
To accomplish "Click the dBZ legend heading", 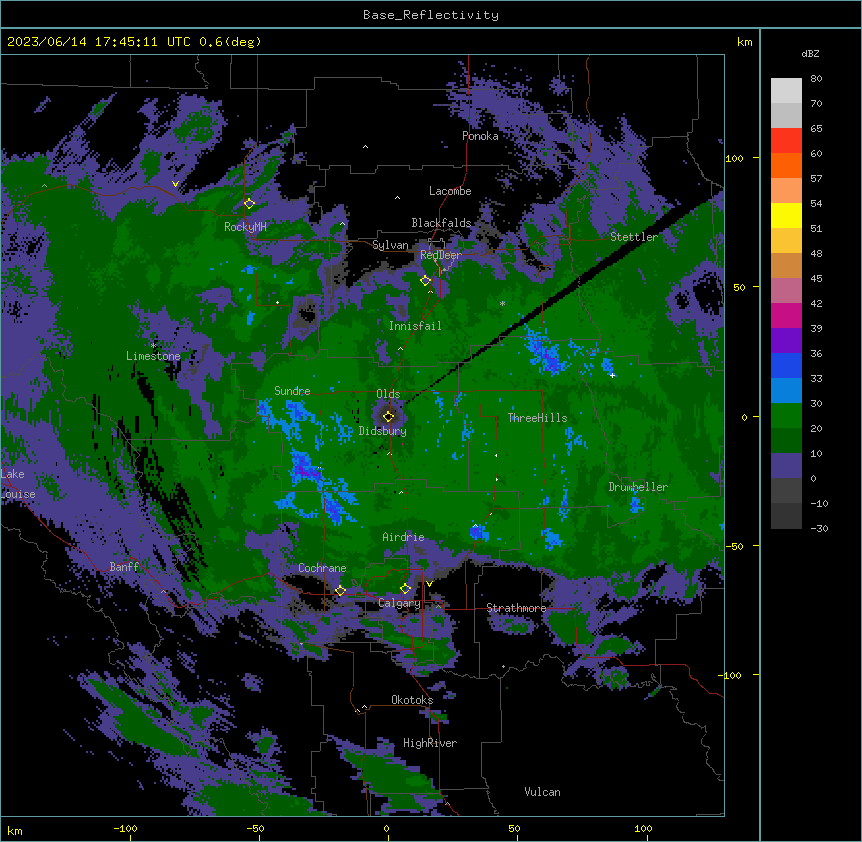I will click(x=810, y=54).
